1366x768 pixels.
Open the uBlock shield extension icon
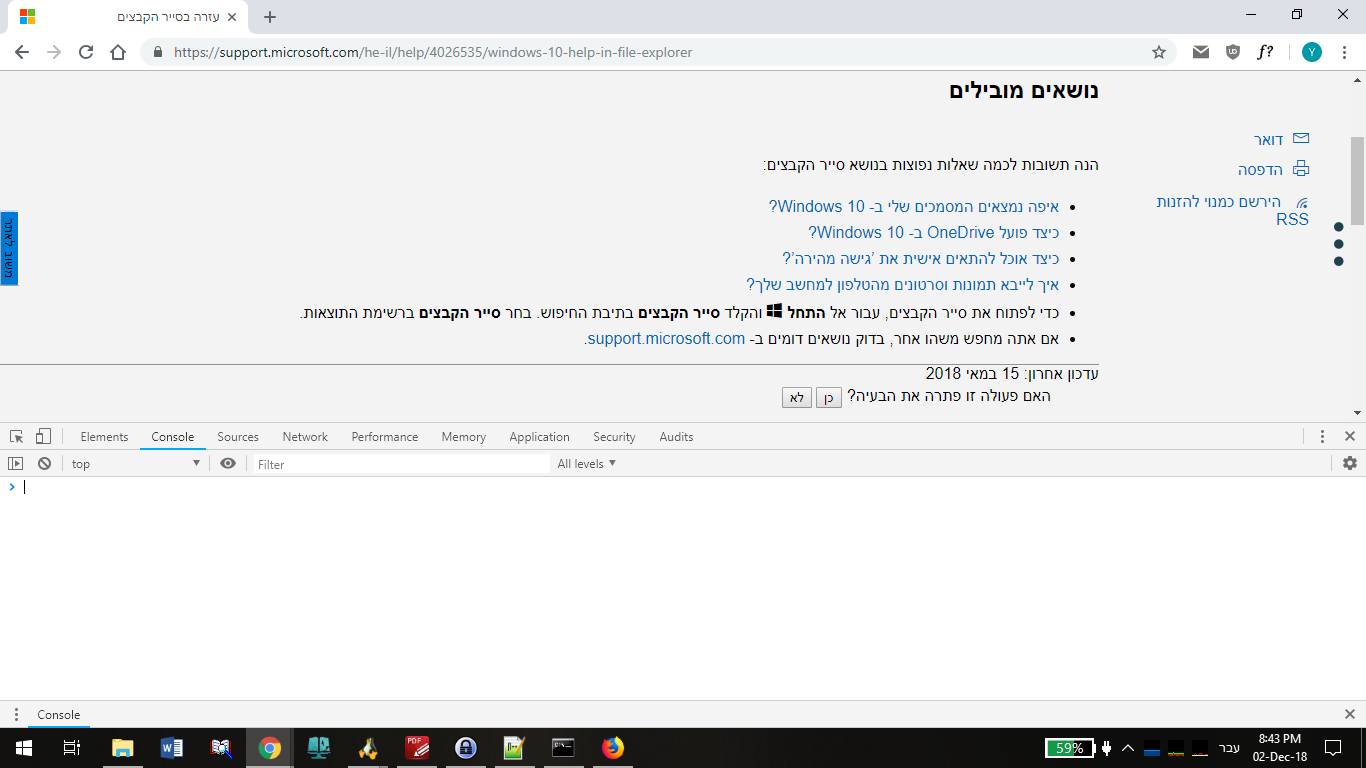[x=1233, y=52]
